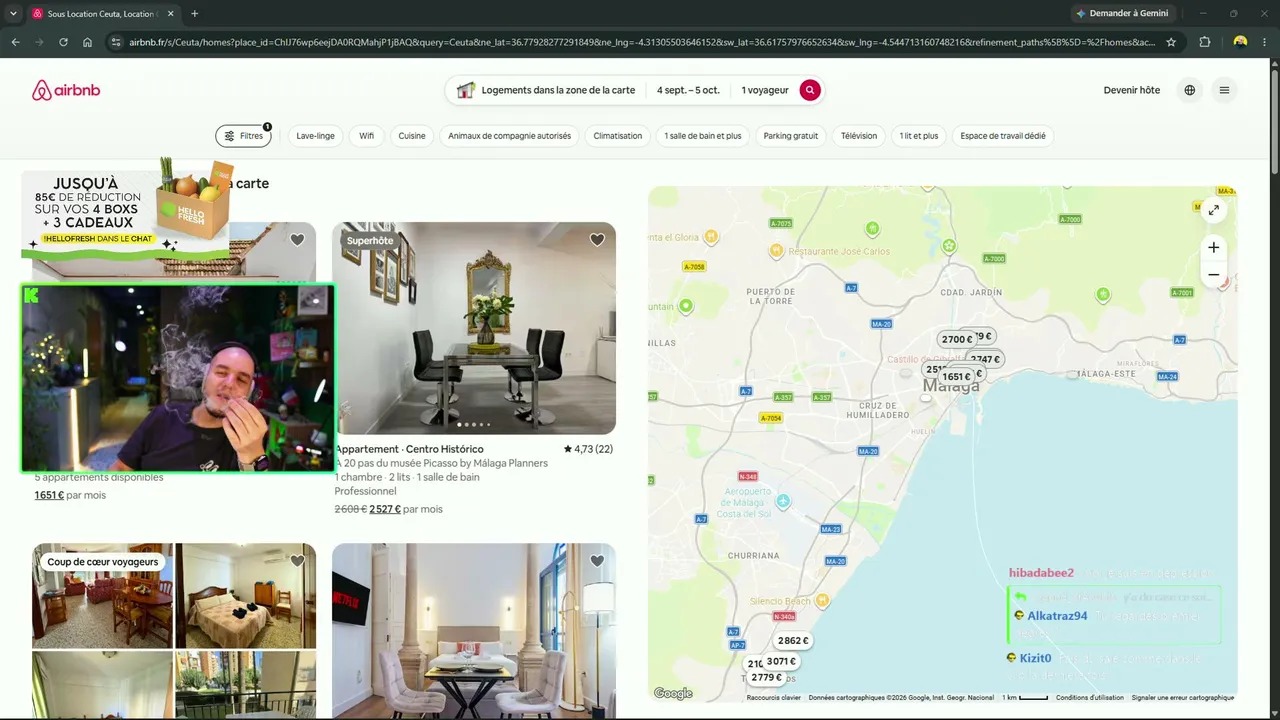This screenshot has width=1280, height=720.
Task: Edit the location field Logements dans la zone de la carte
Action: pos(546,90)
